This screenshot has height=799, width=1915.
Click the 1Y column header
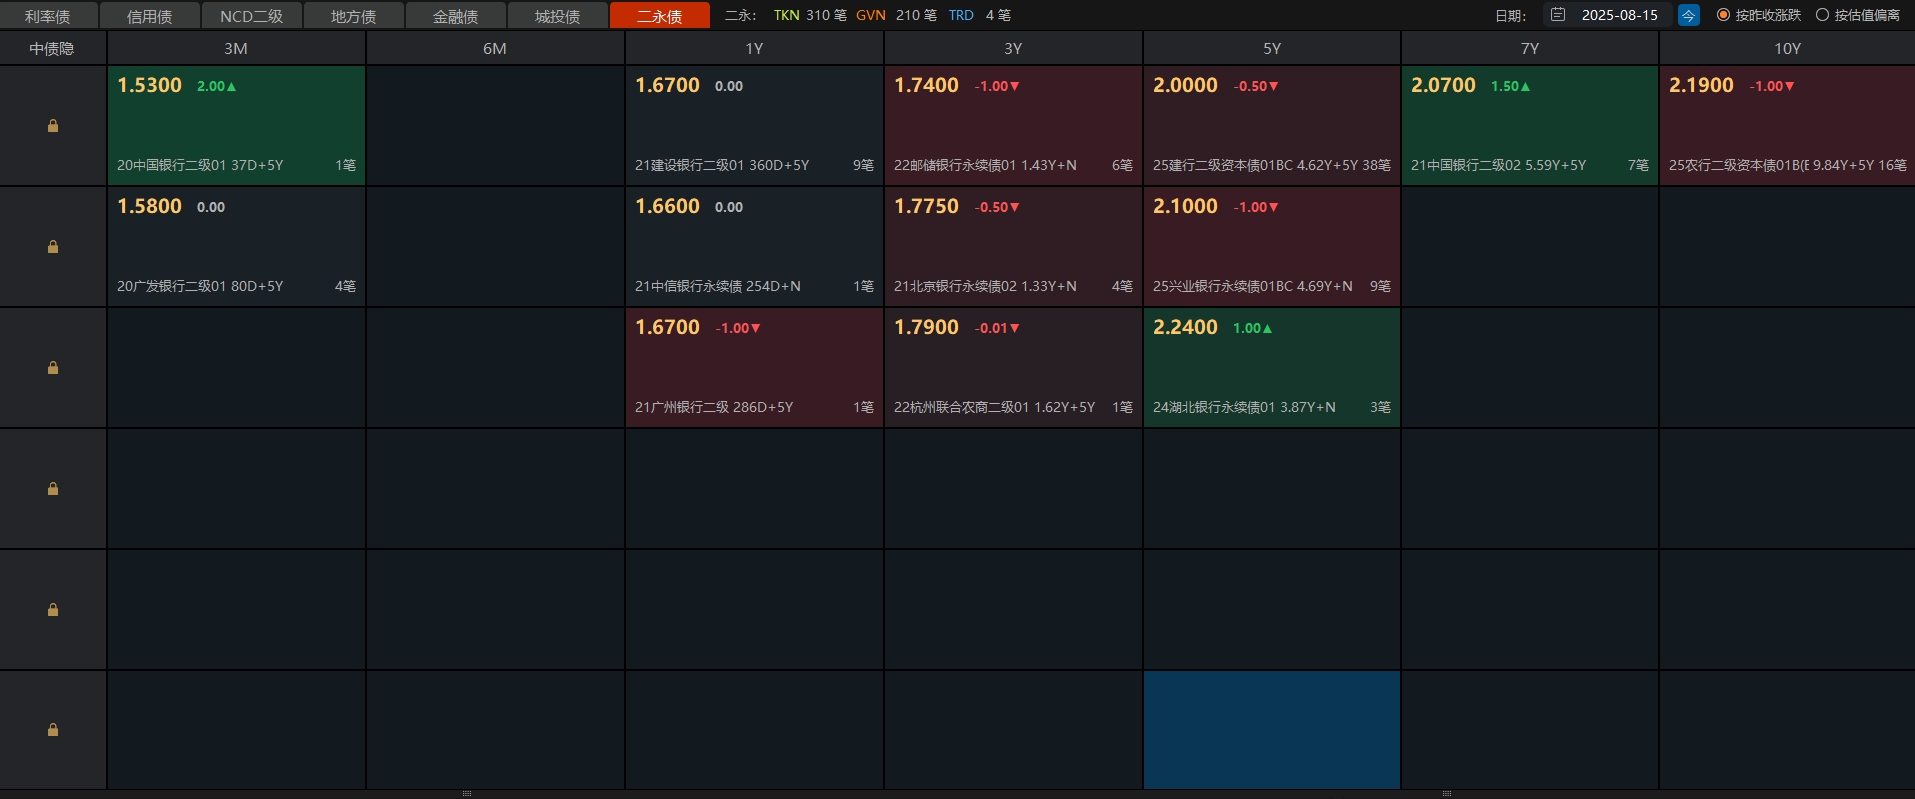click(754, 48)
